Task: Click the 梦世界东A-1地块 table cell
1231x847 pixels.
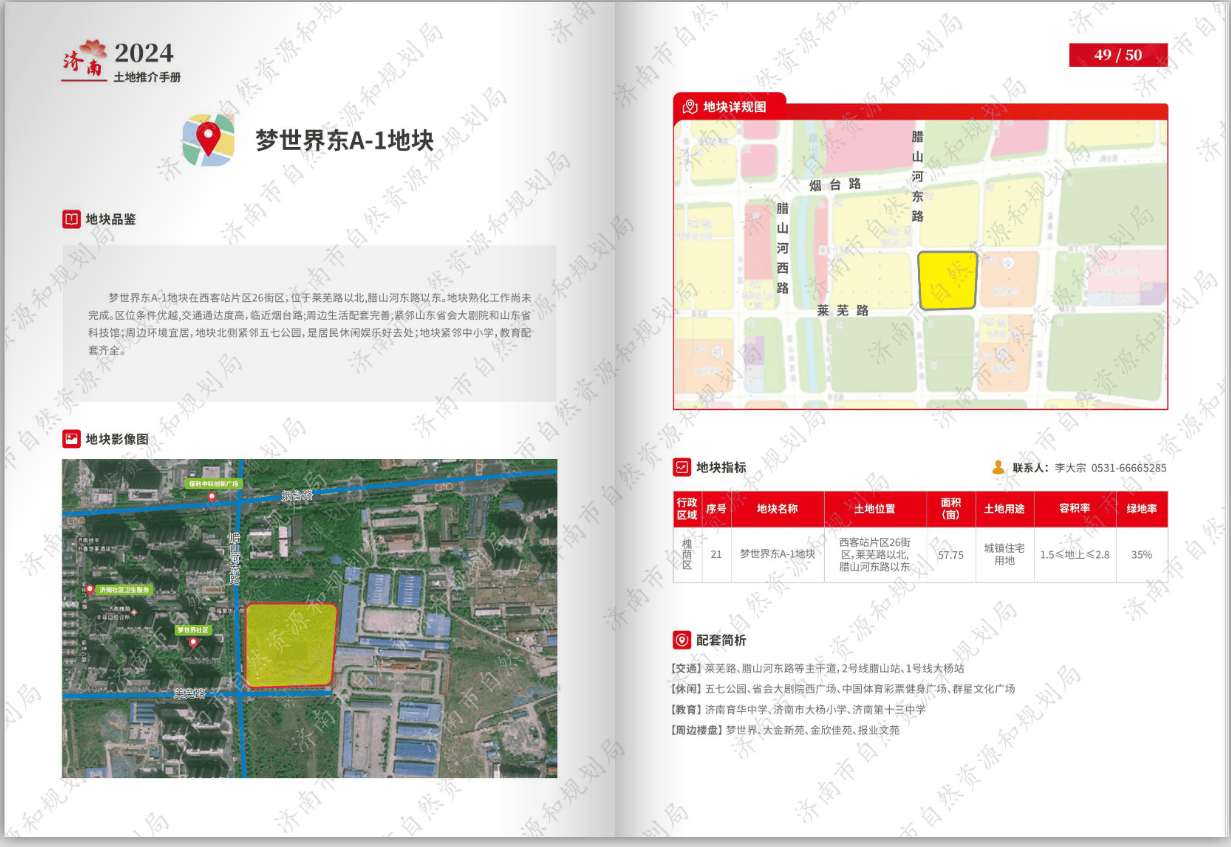Action: pos(777,554)
